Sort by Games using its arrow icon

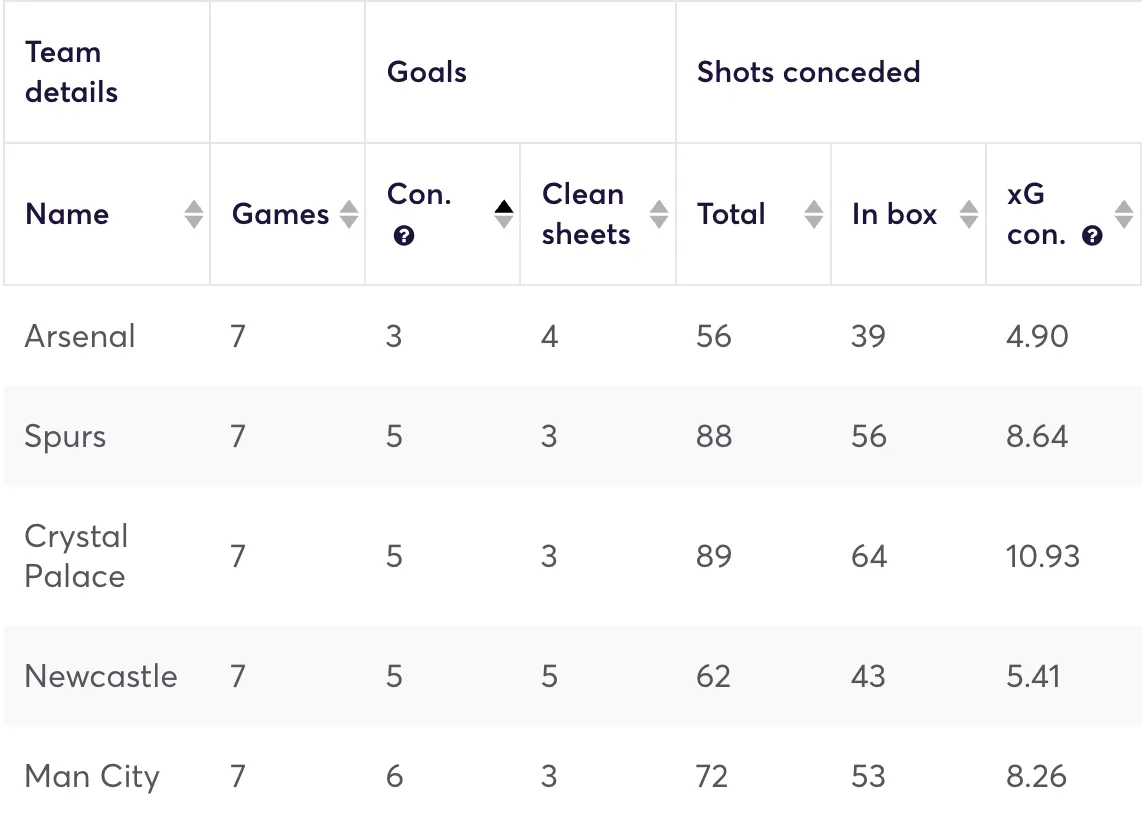(349, 214)
